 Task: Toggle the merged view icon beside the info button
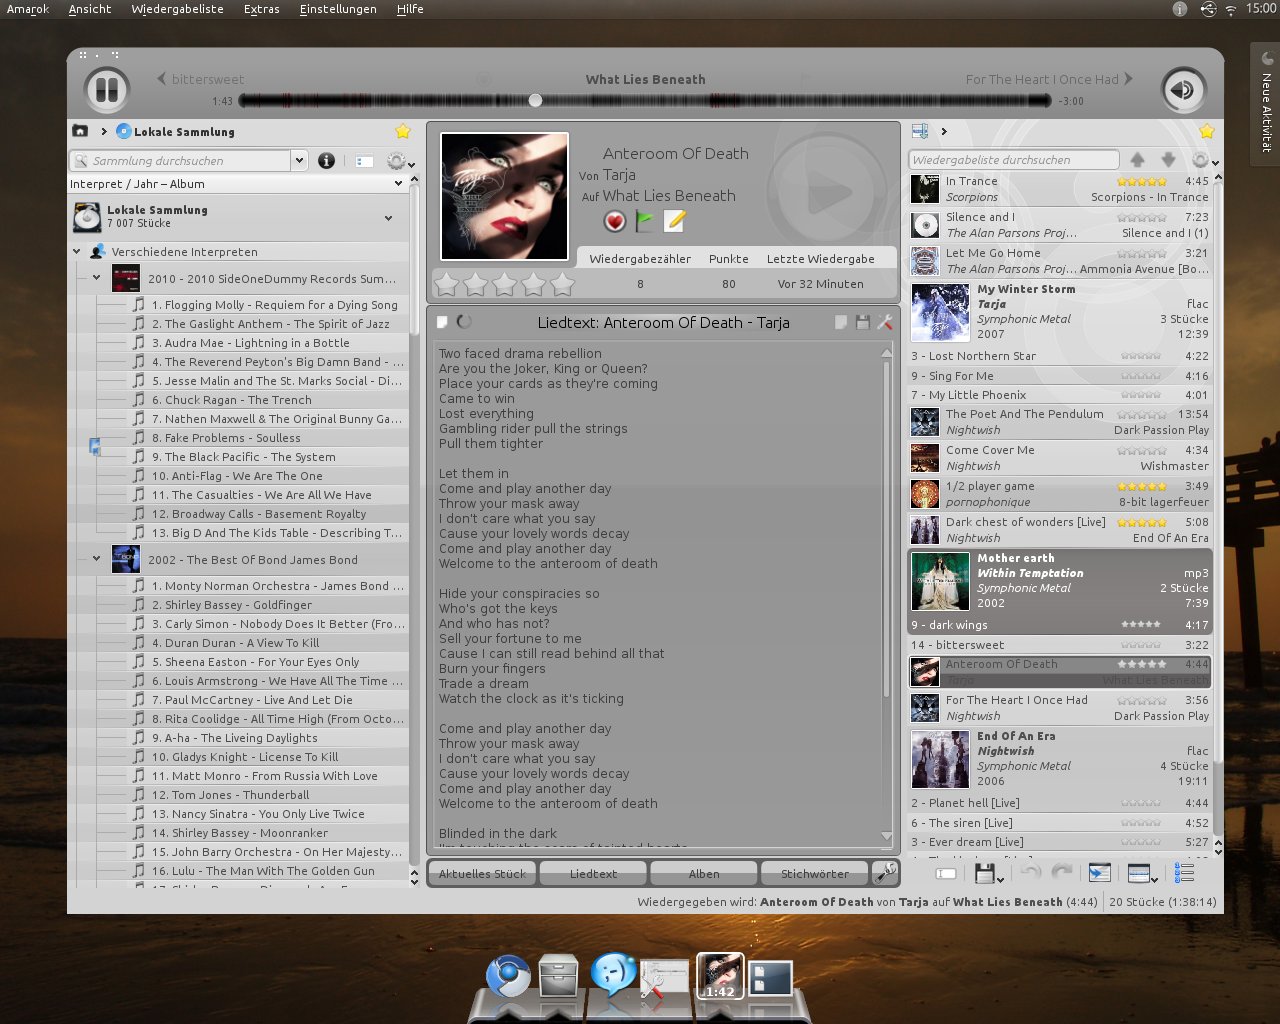[x=364, y=160]
